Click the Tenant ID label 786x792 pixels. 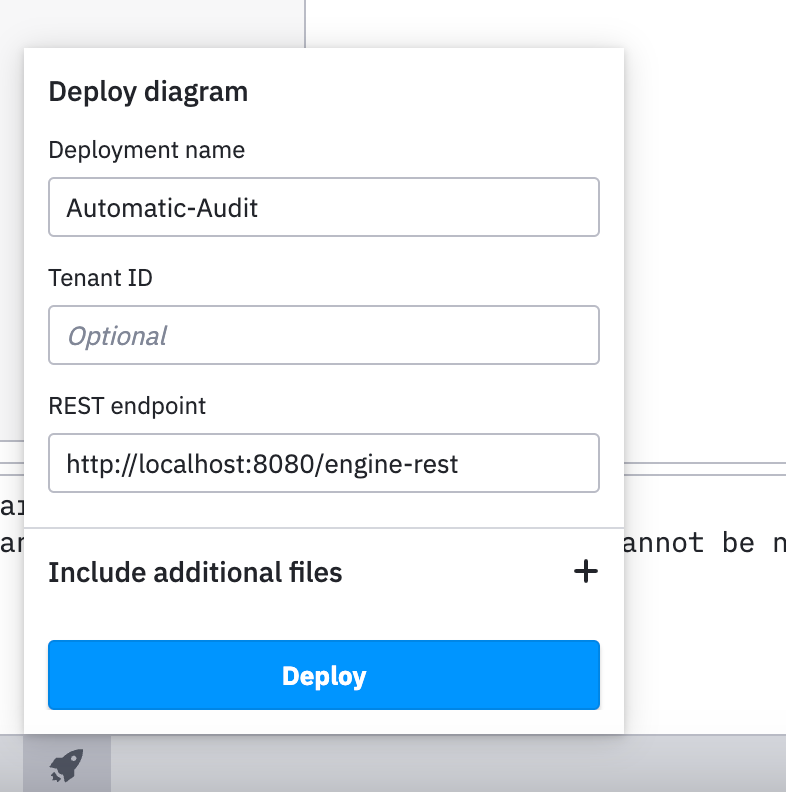101,278
